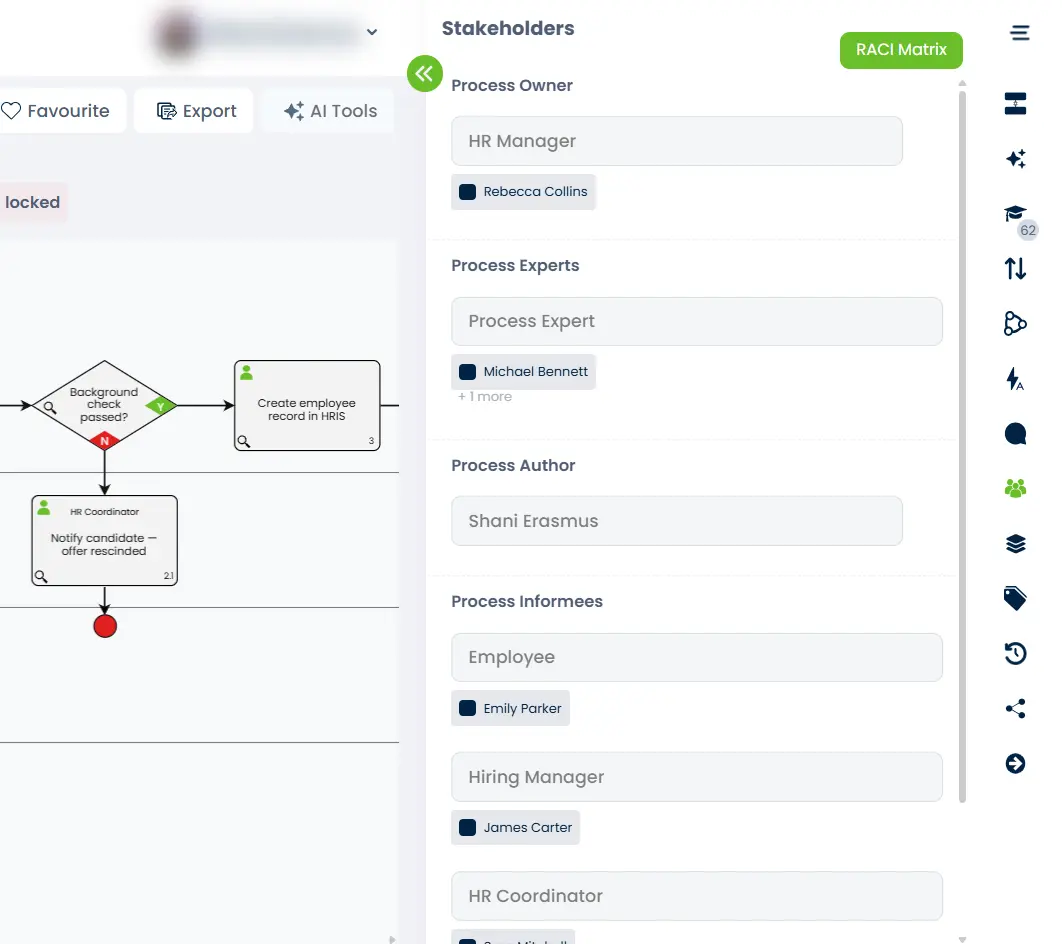Open the training graduation cap icon
1062x944 pixels.
click(1015, 214)
